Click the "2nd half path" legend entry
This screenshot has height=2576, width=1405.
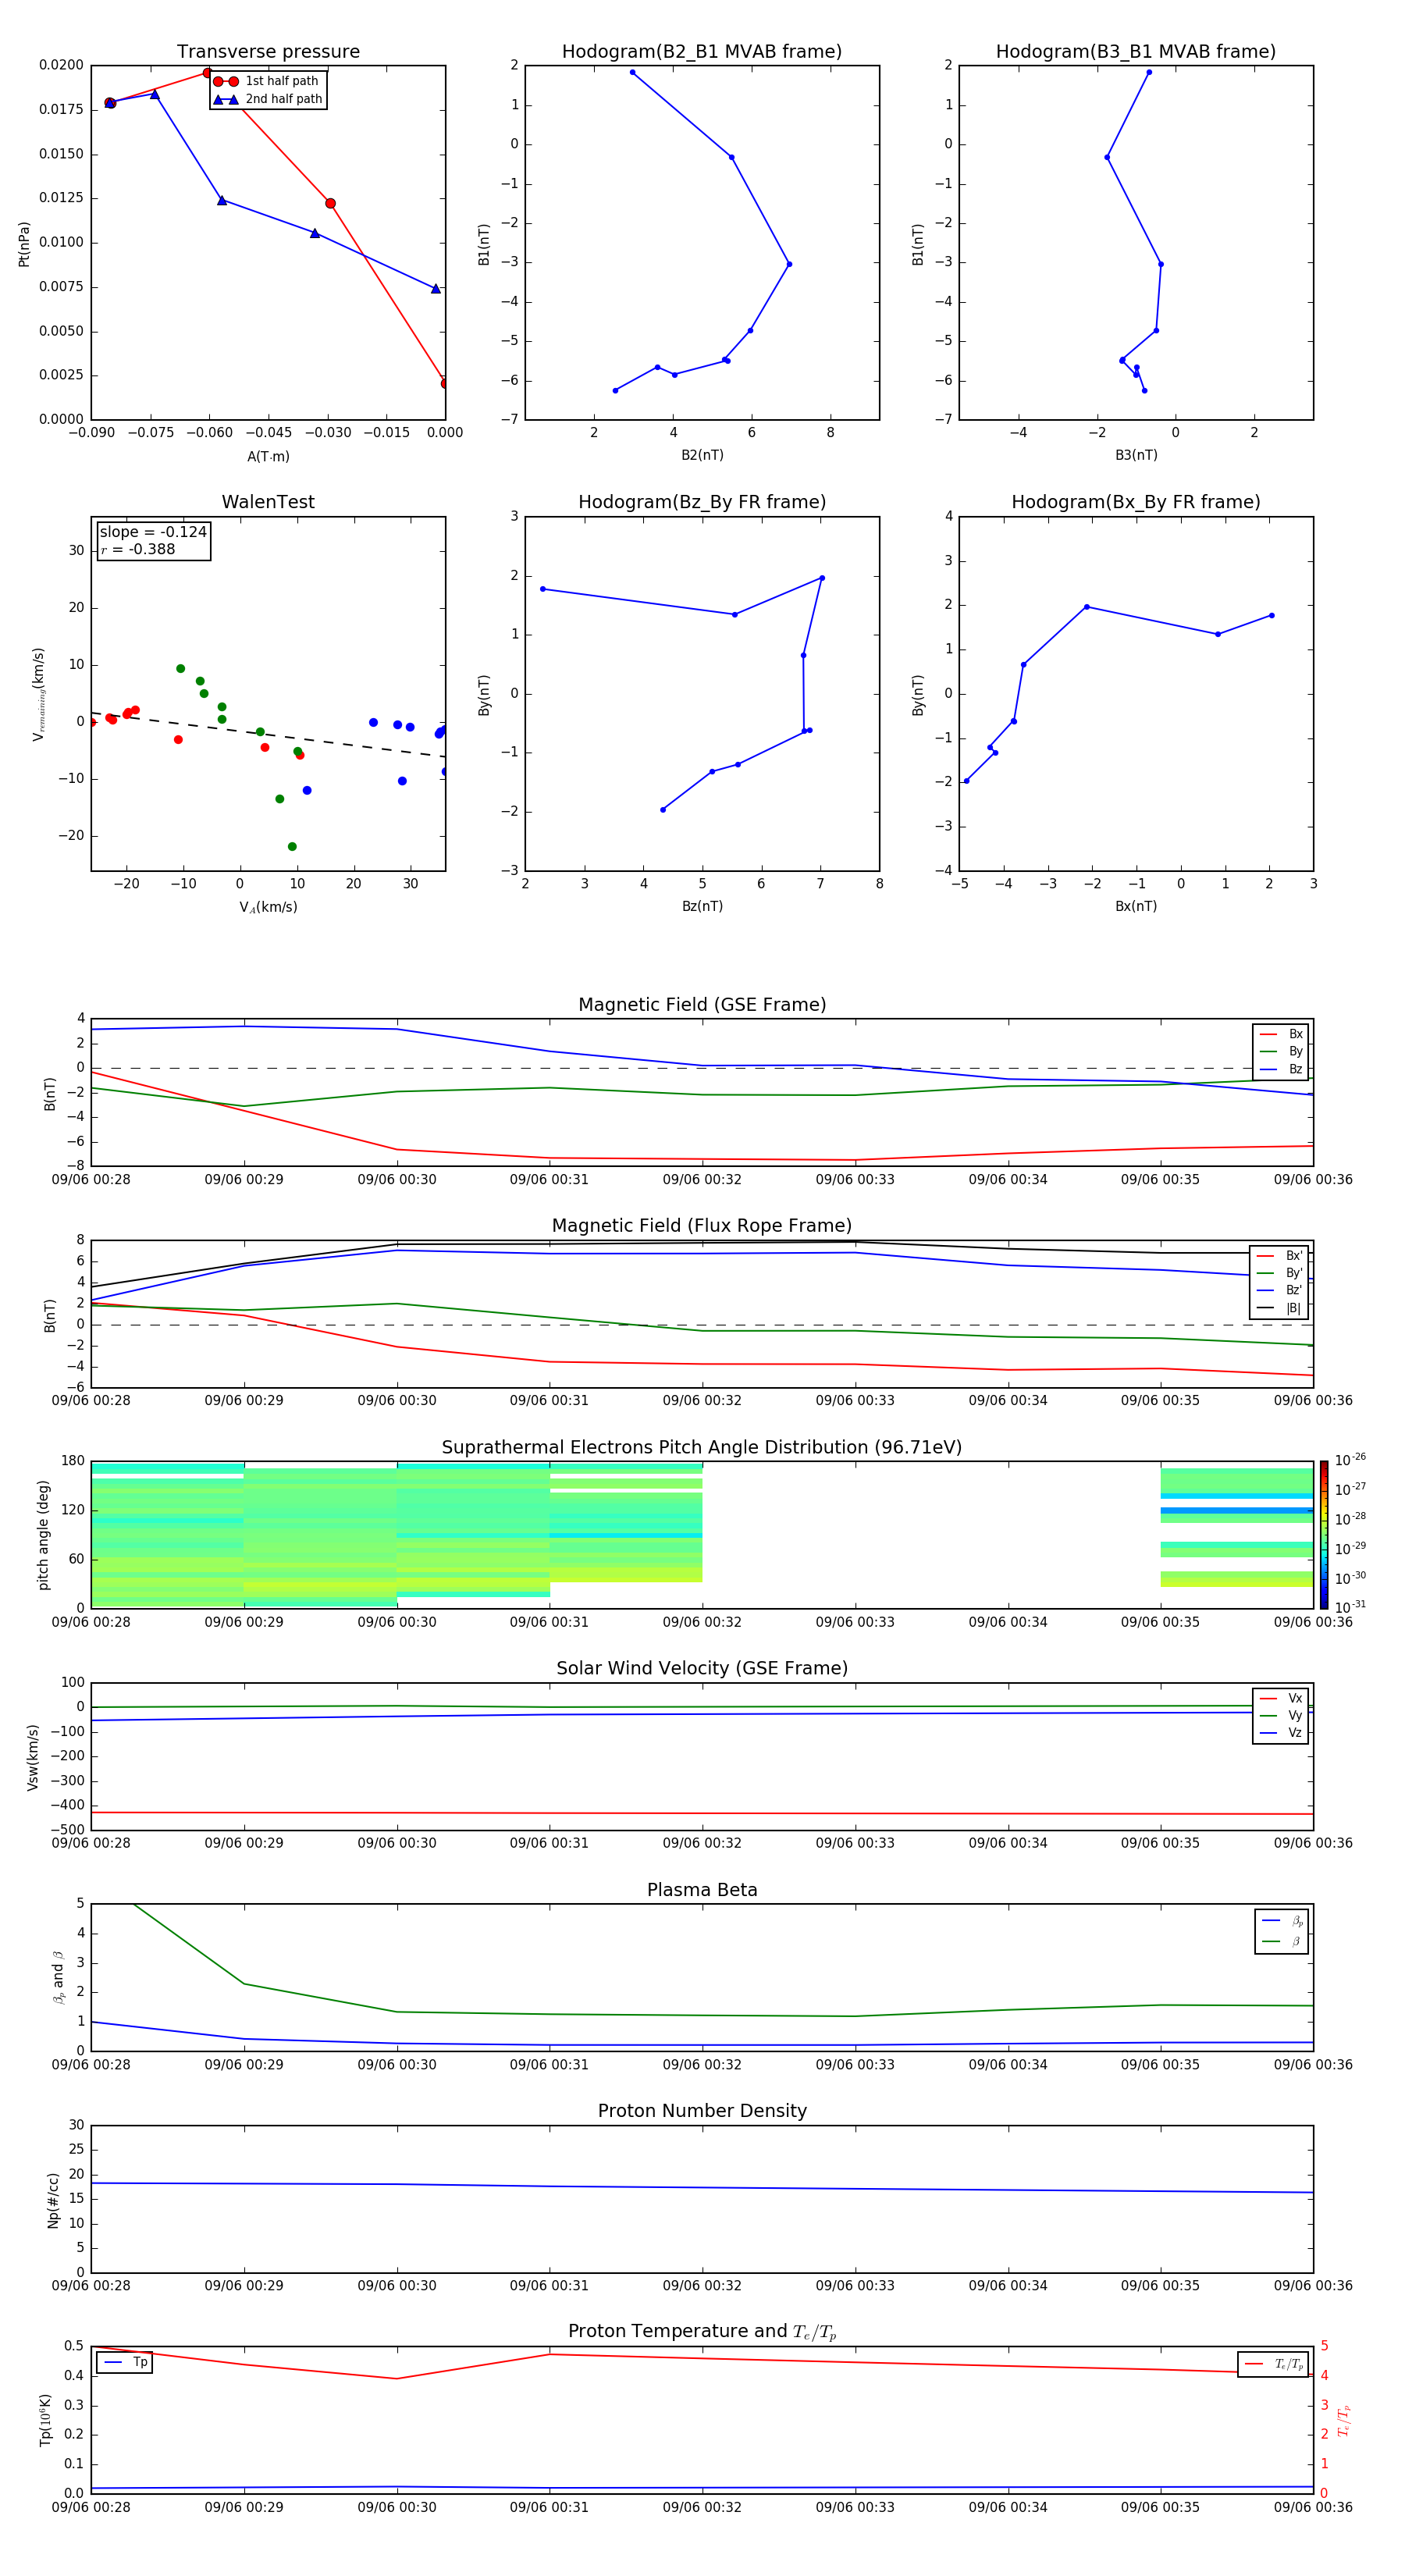[x=268, y=99]
